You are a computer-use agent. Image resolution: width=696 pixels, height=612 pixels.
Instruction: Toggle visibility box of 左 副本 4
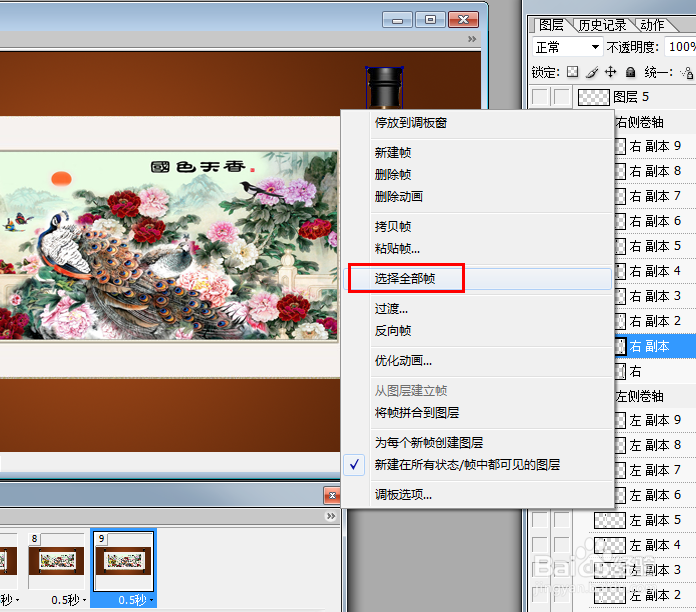[540, 545]
